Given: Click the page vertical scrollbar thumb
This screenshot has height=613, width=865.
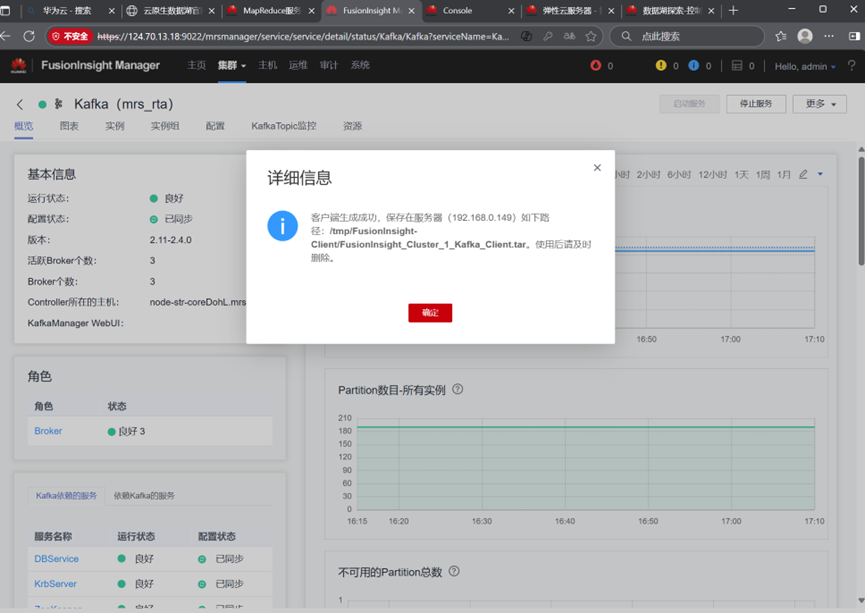Looking at the screenshot, I should [x=861, y=211].
